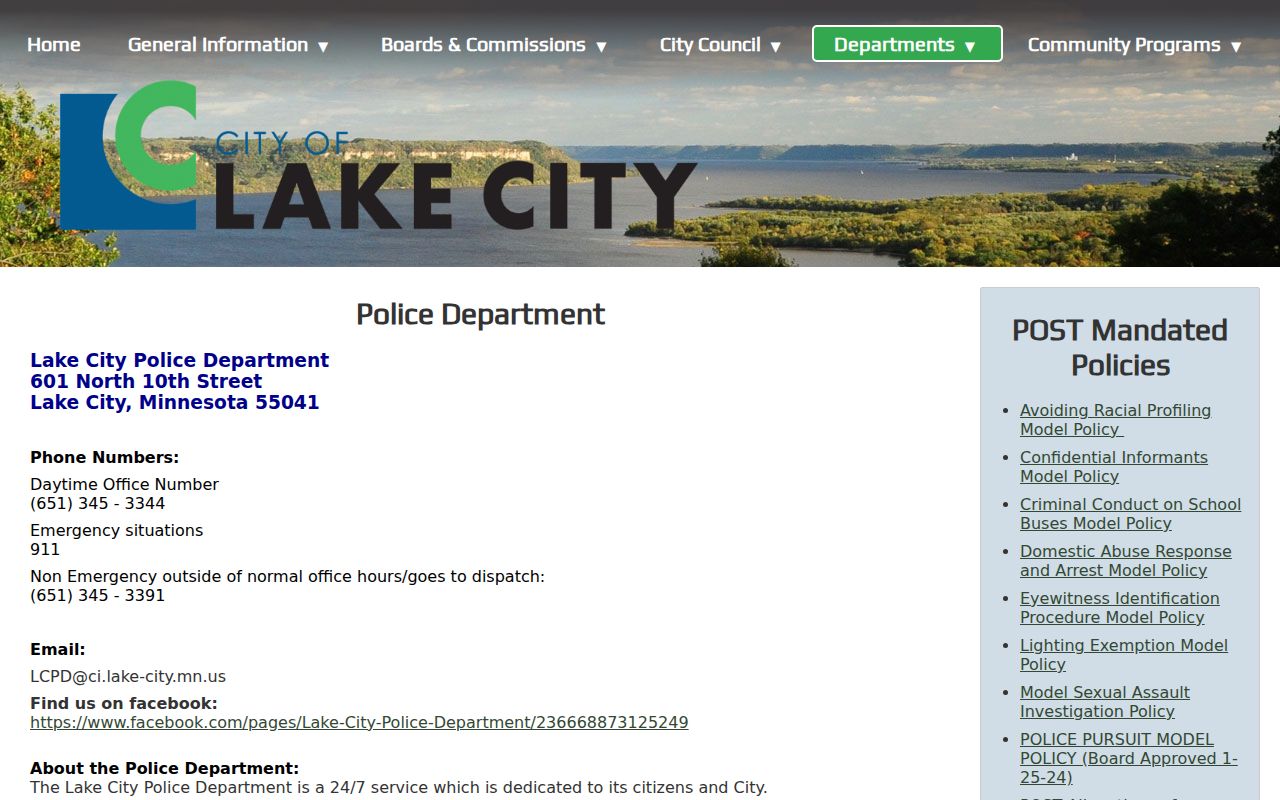This screenshot has width=1280, height=800.
Task: Open Eyewitness Identification Procedure Model Policy
Action: (x=1119, y=608)
